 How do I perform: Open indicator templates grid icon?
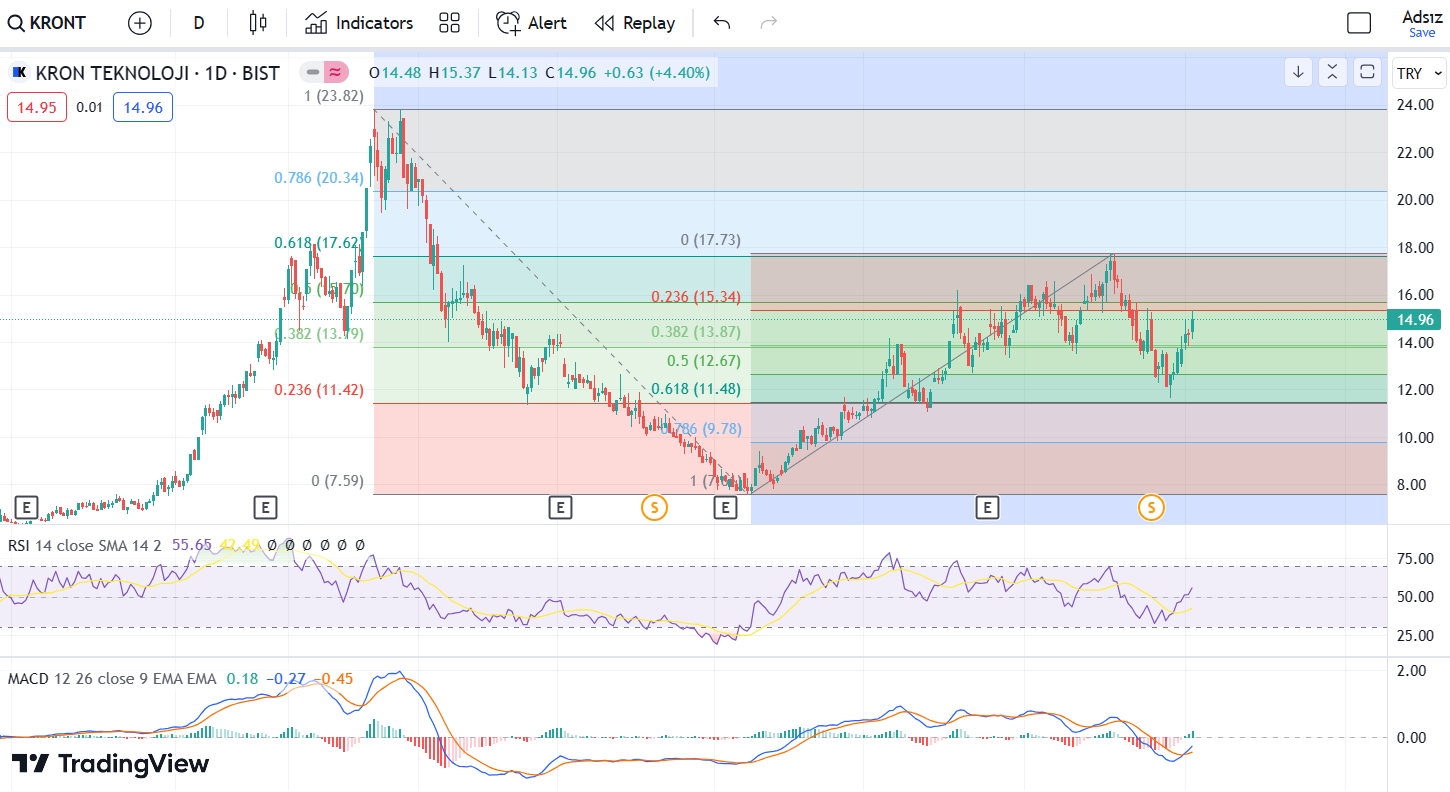point(449,23)
